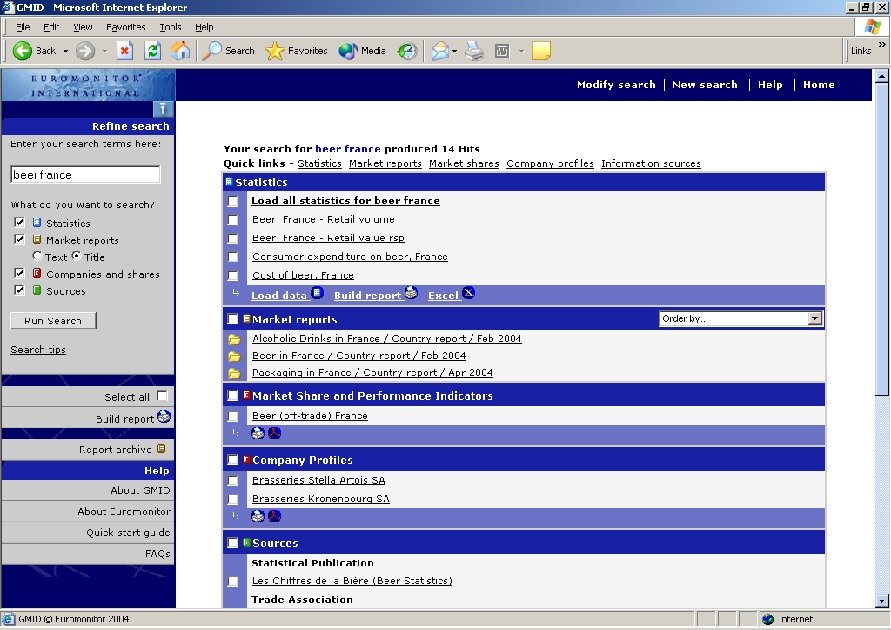Uncheck the Statistics search option
This screenshot has height=630, width=891.
18,223
